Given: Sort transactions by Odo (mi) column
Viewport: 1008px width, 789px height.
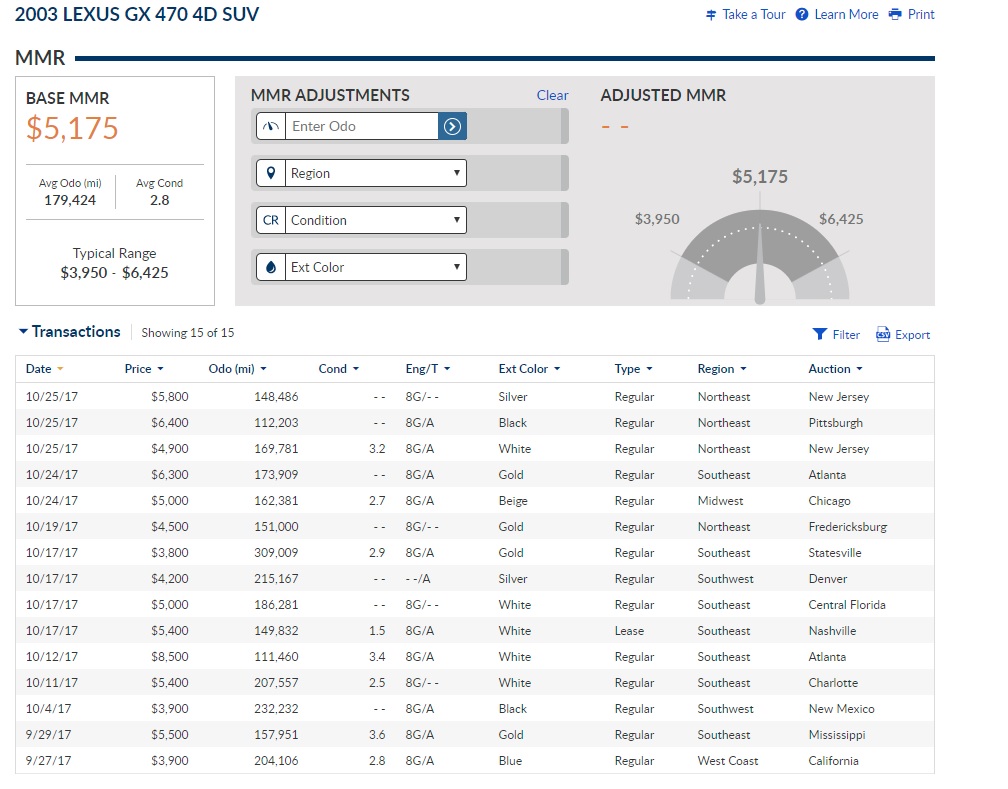Looking at the screenshot, I should pyautogui.click(x=237, y=368).
